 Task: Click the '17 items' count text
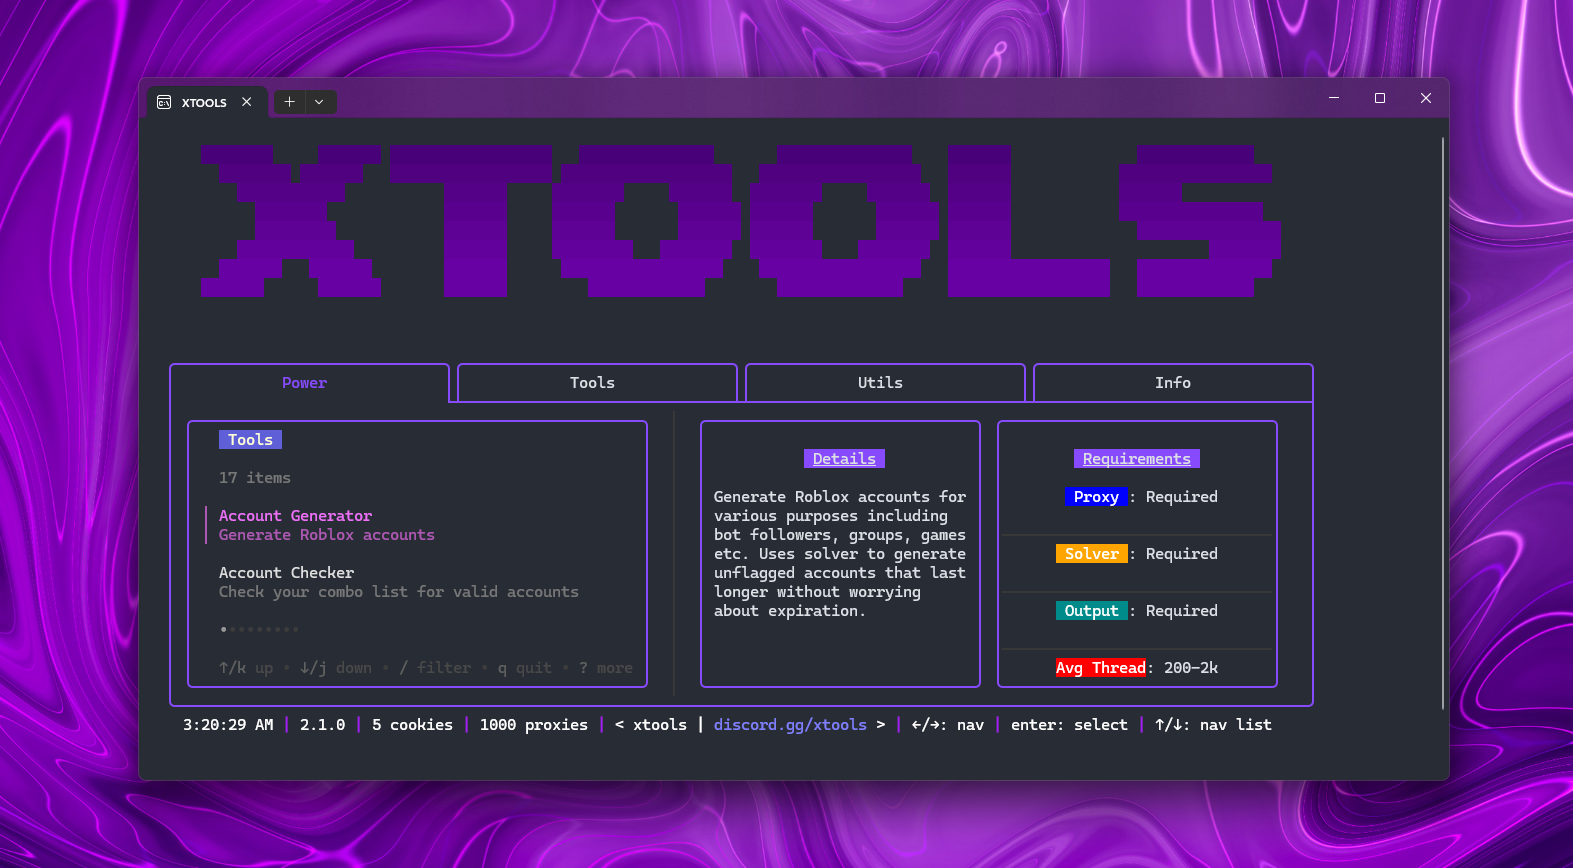(x=255, y=478)
